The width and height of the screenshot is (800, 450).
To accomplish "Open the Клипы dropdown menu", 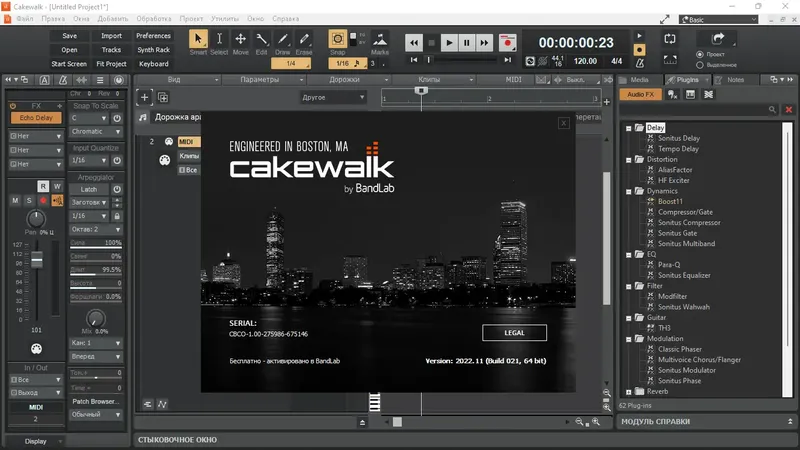I will [434, 80].
